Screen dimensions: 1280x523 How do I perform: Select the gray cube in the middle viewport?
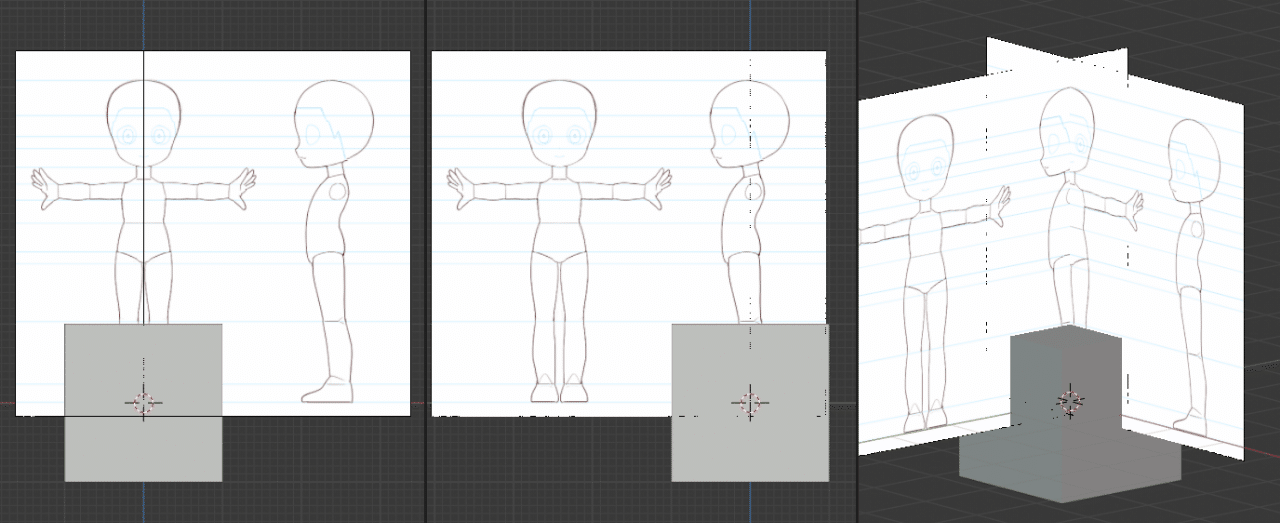(749, 403)
